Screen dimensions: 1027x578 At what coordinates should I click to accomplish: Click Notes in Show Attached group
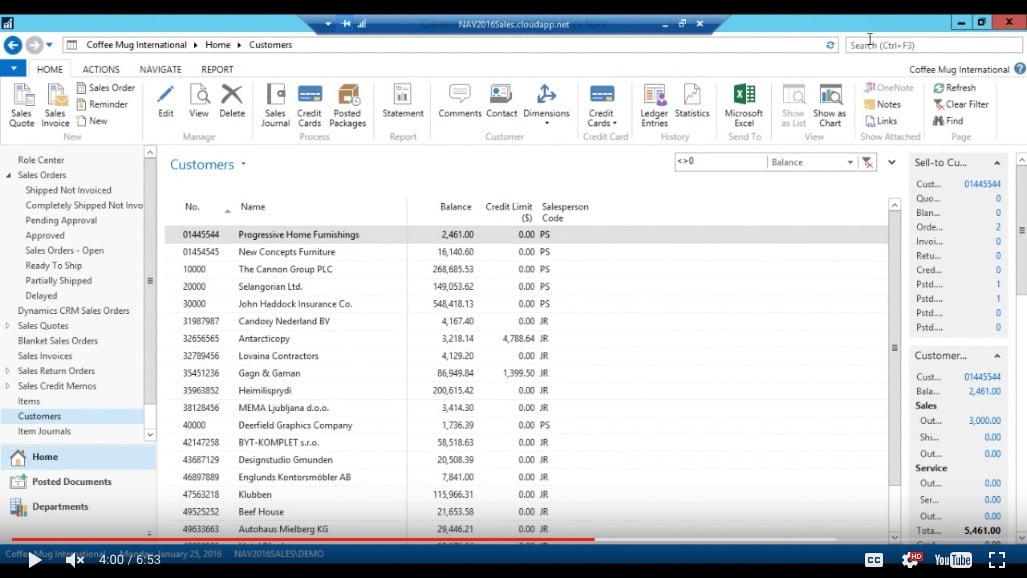coord(882,104)
